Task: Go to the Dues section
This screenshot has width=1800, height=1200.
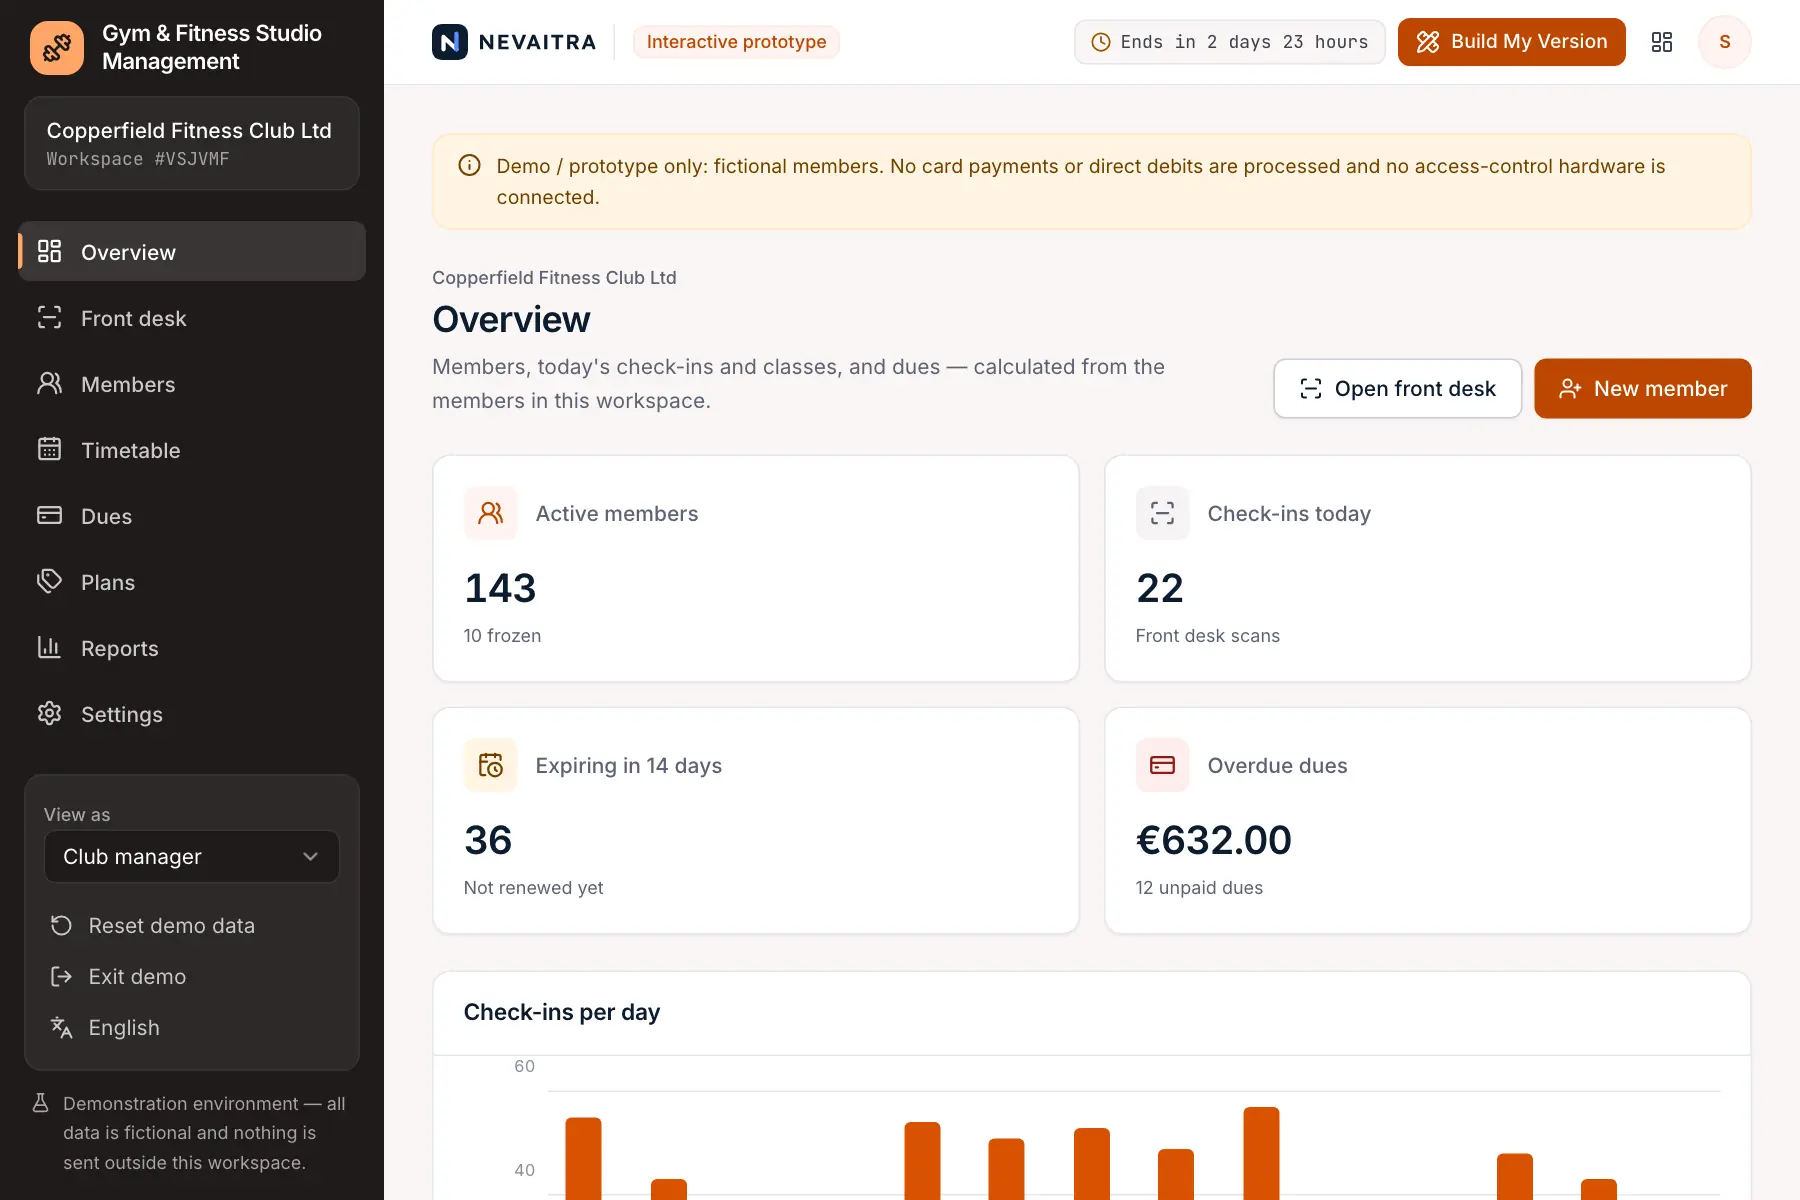Action: click(192, 516)
